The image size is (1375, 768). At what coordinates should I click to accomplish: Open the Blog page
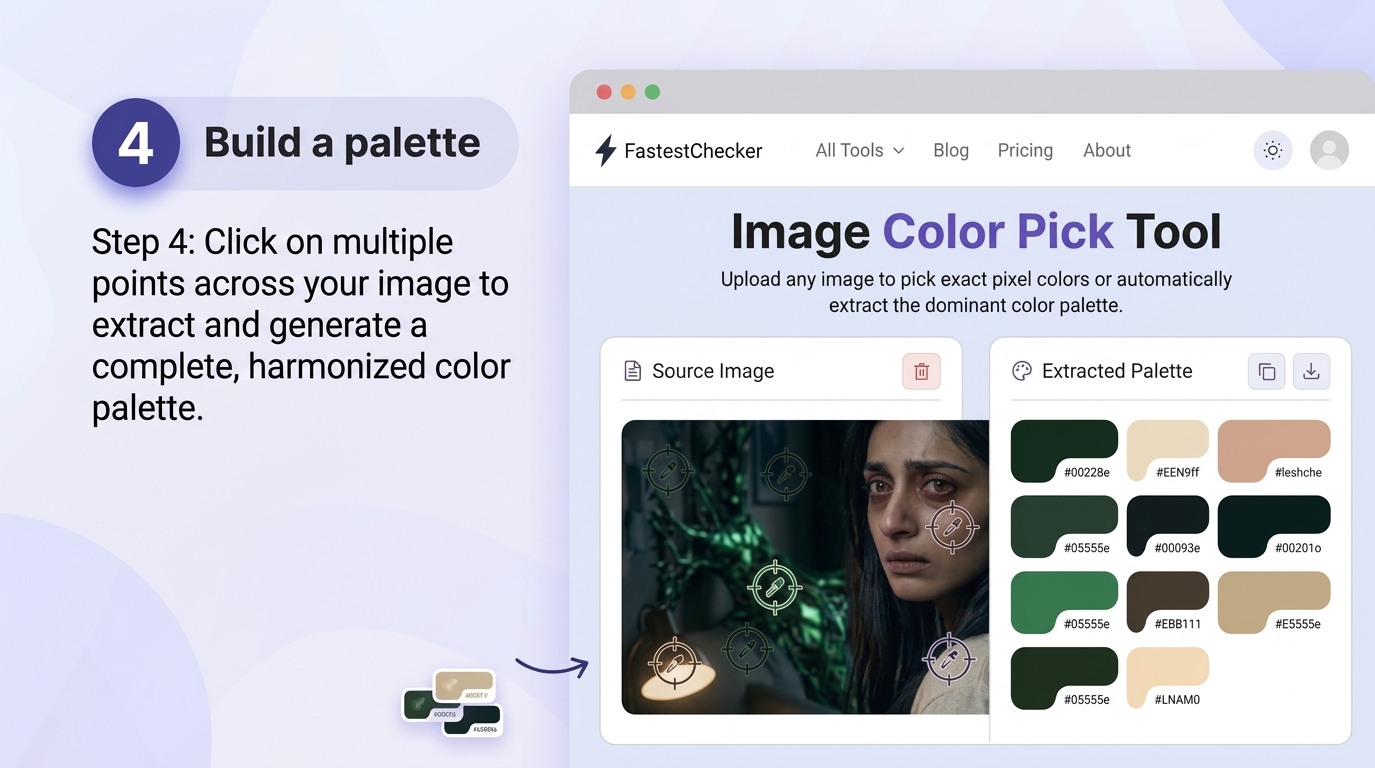[951, 151]
